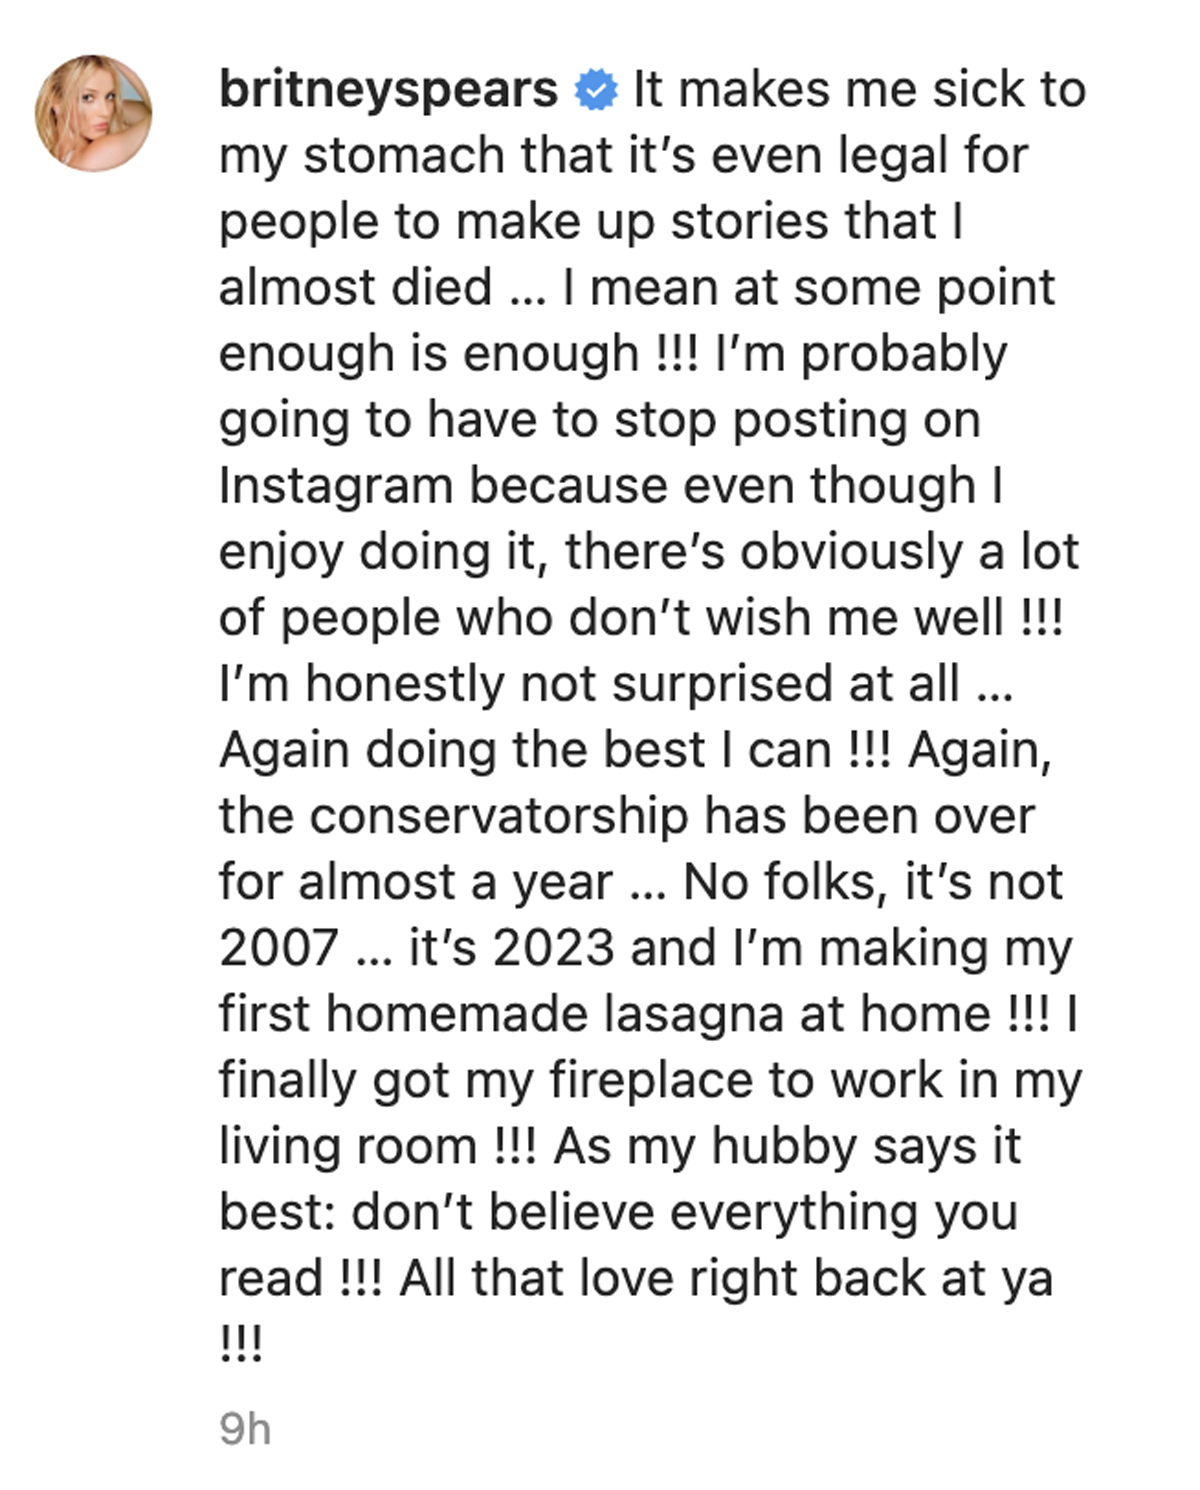Click the year 2023 in the caption

click(x=553, y=947)
